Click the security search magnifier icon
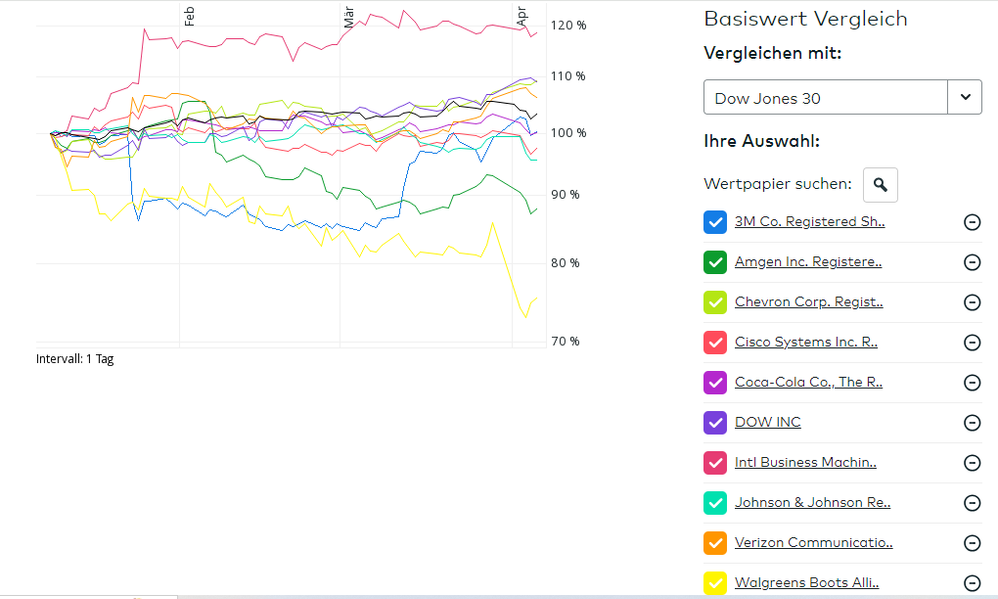Viewport: 998px width, 599px height. [880, 185]
